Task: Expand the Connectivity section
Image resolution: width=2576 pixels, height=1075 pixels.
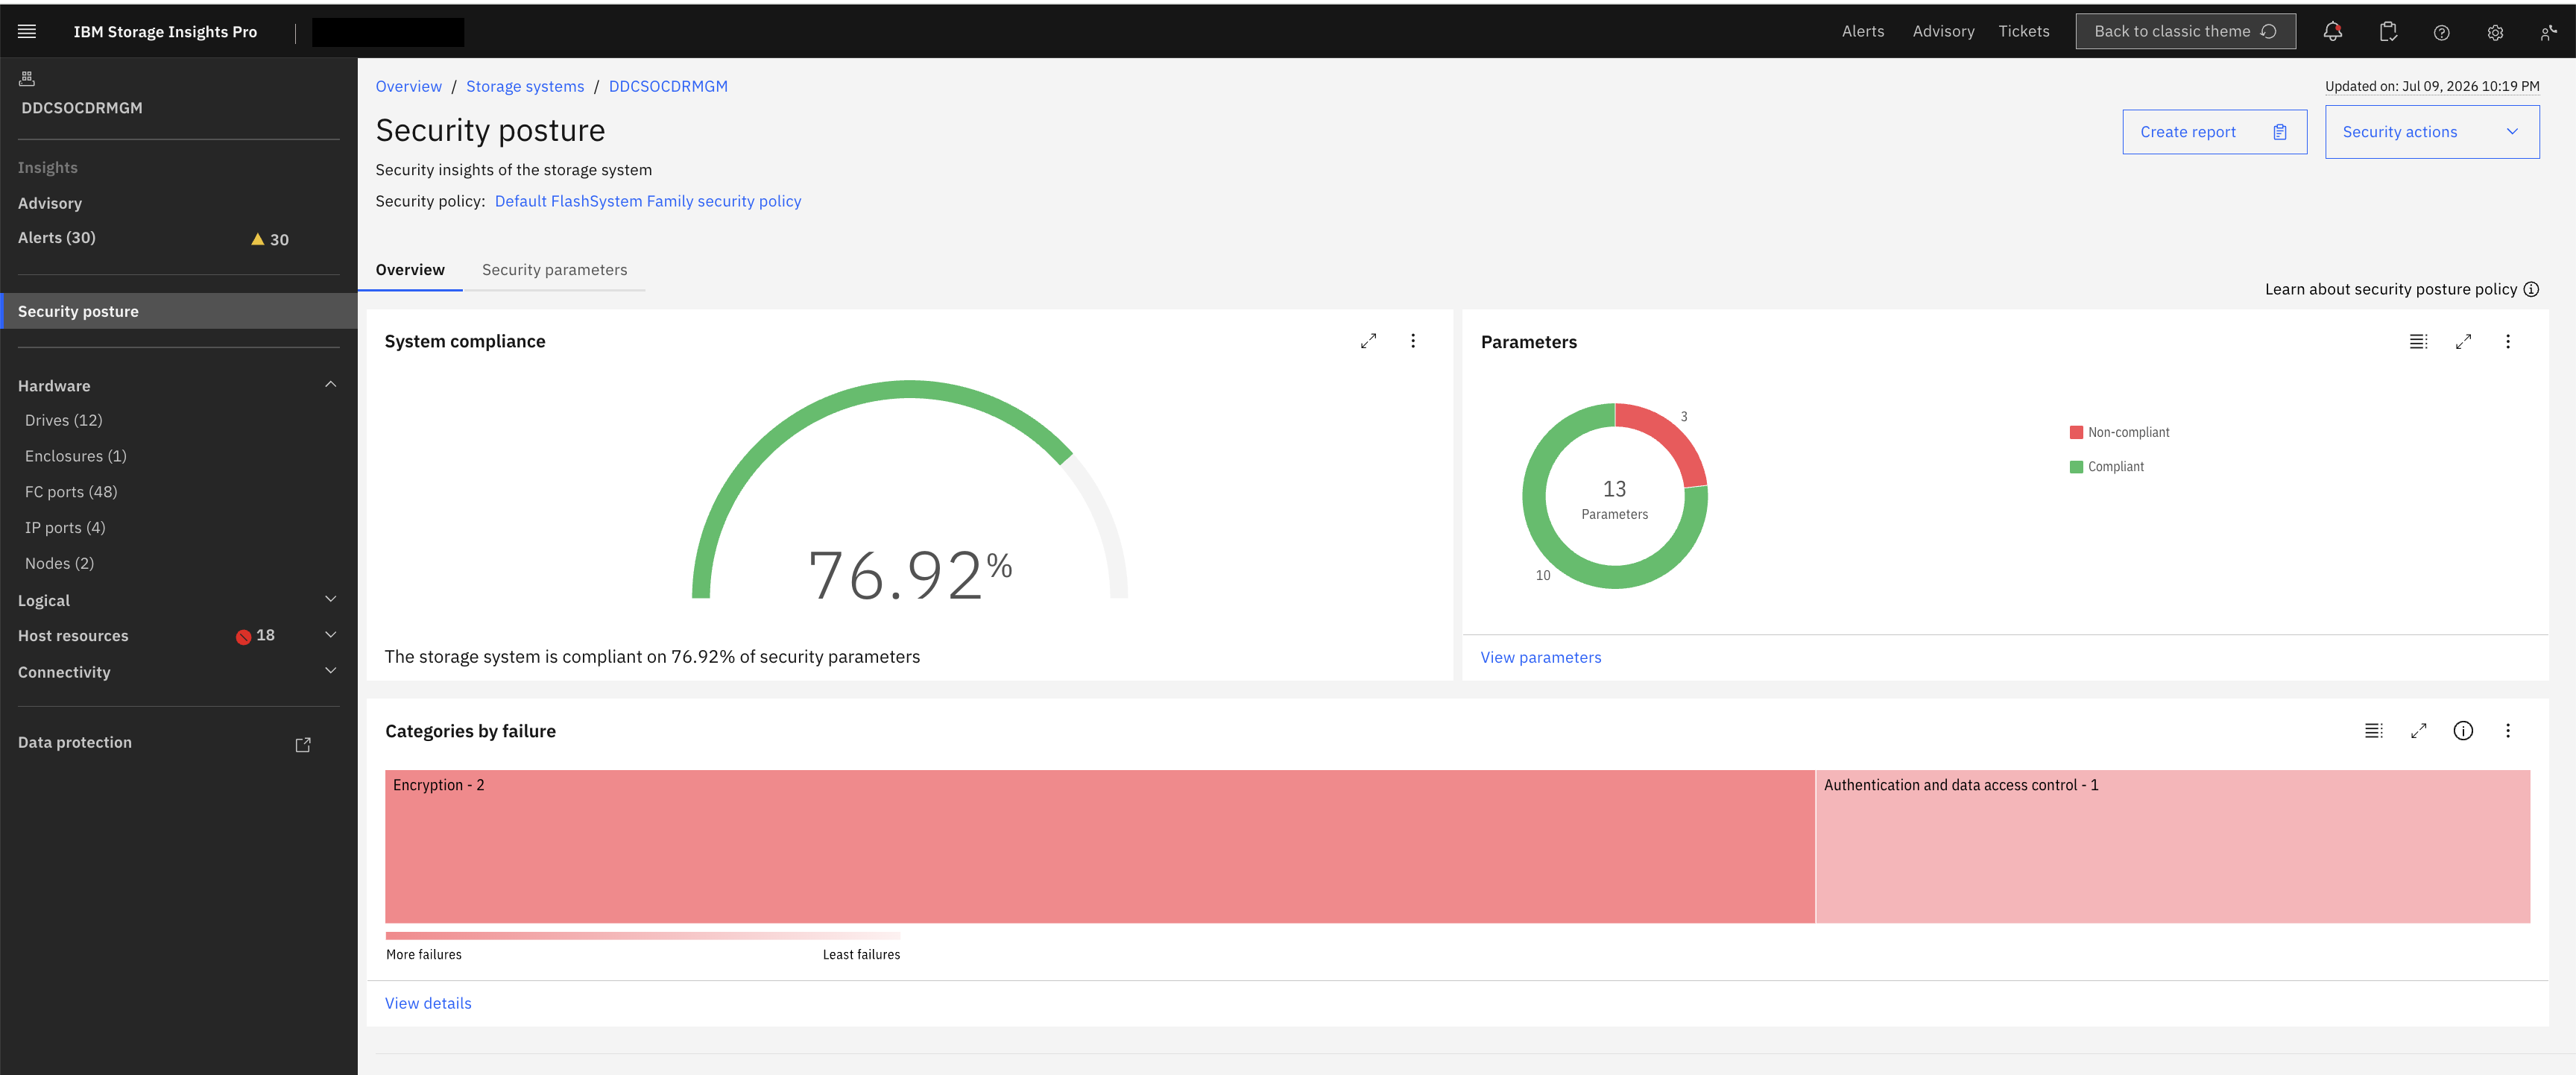Action: [330, 670]
